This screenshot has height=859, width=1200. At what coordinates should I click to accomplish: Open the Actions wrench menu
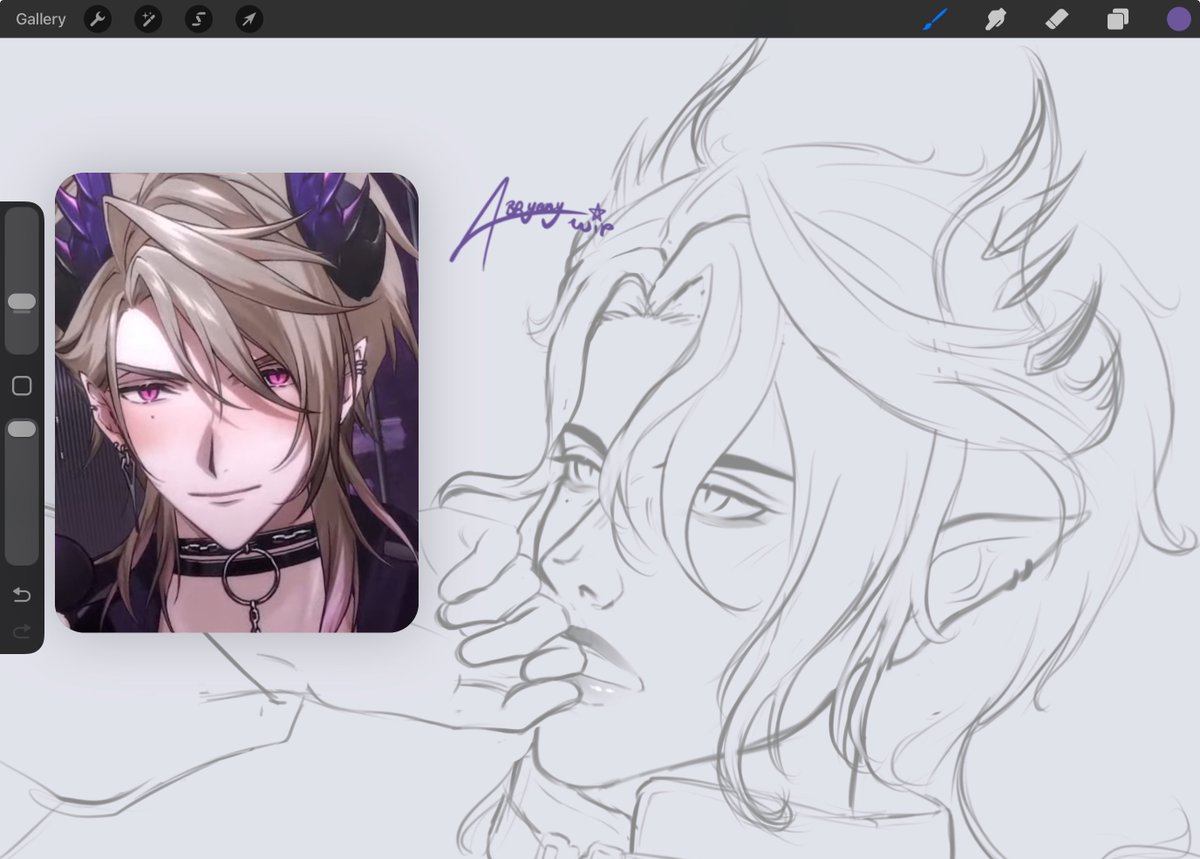tap(98, 19)
